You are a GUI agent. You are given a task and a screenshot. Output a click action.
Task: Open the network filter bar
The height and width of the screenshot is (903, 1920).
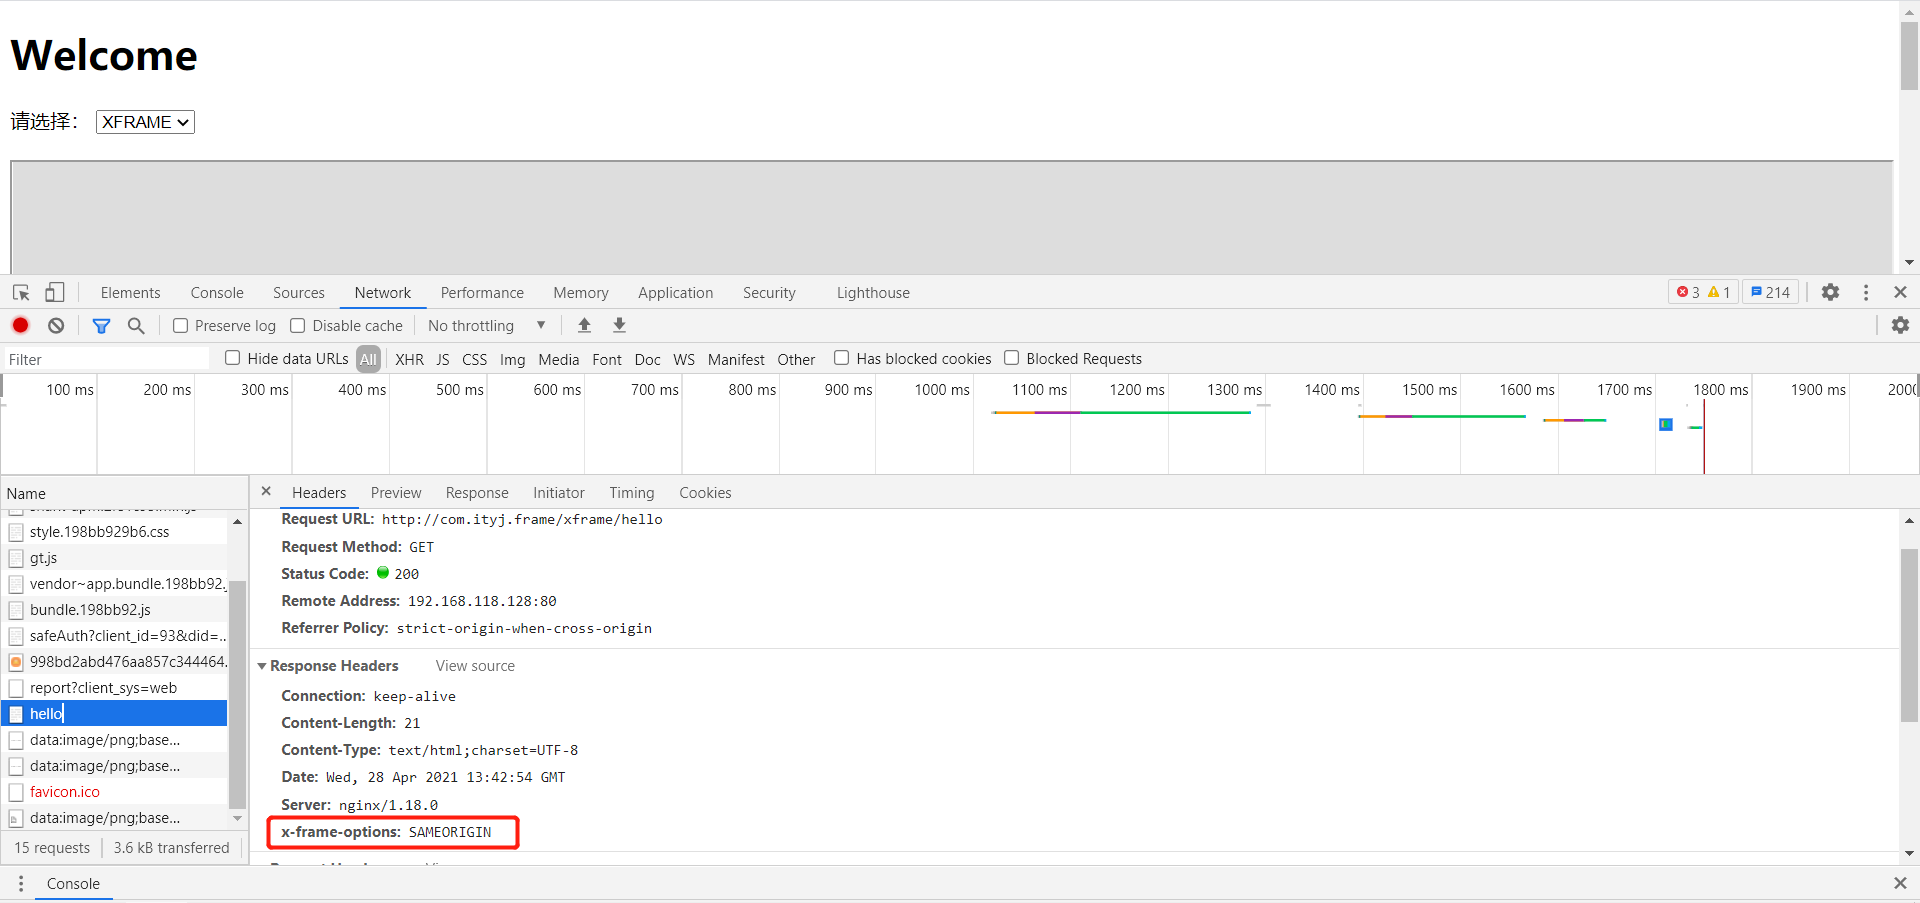(x=101, y=325)
